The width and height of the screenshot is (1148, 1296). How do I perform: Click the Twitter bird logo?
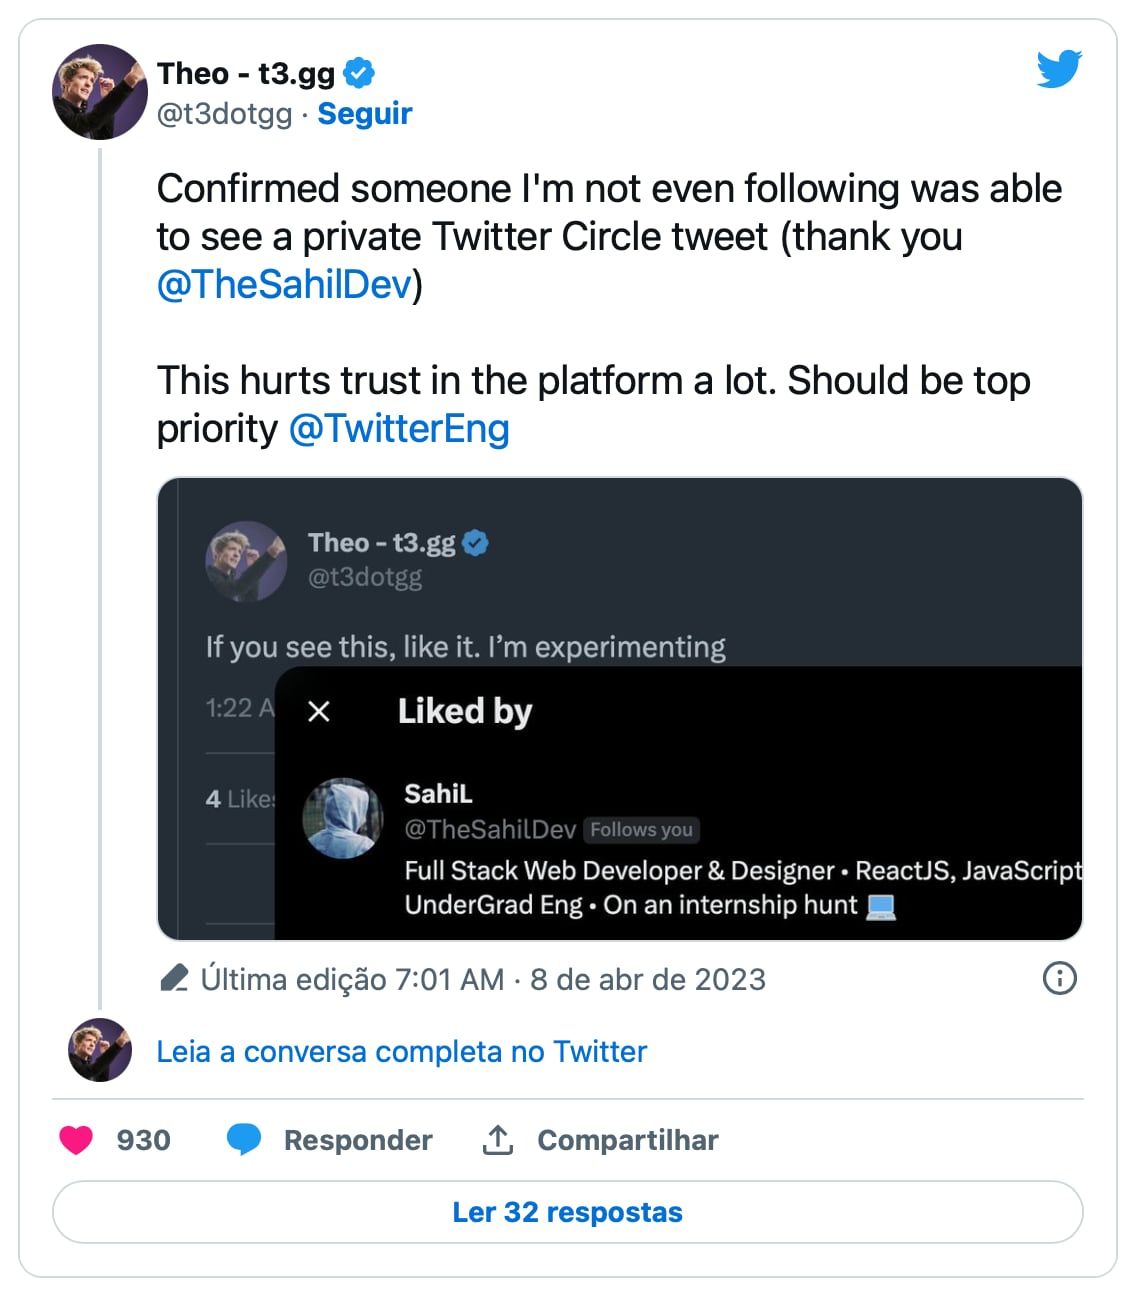[x=1059, y=69]
